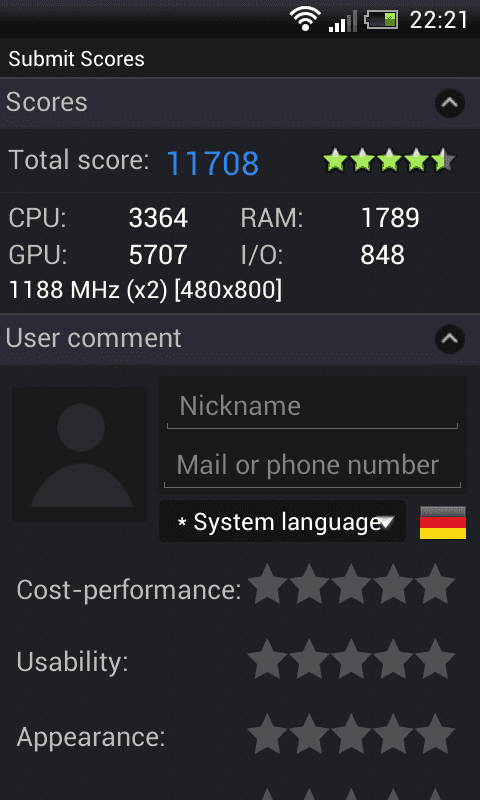480x800 pixels.
Task: Tap the green total score star rating
Action: 389,160
